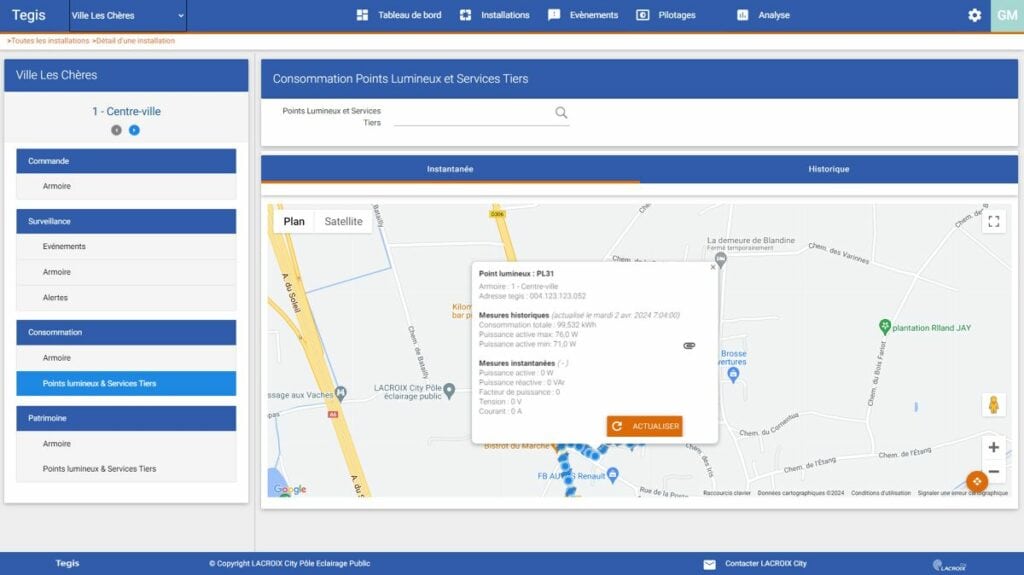Open the Analyse menu
Screen dimensions: 1024x575
pos(774,15)
